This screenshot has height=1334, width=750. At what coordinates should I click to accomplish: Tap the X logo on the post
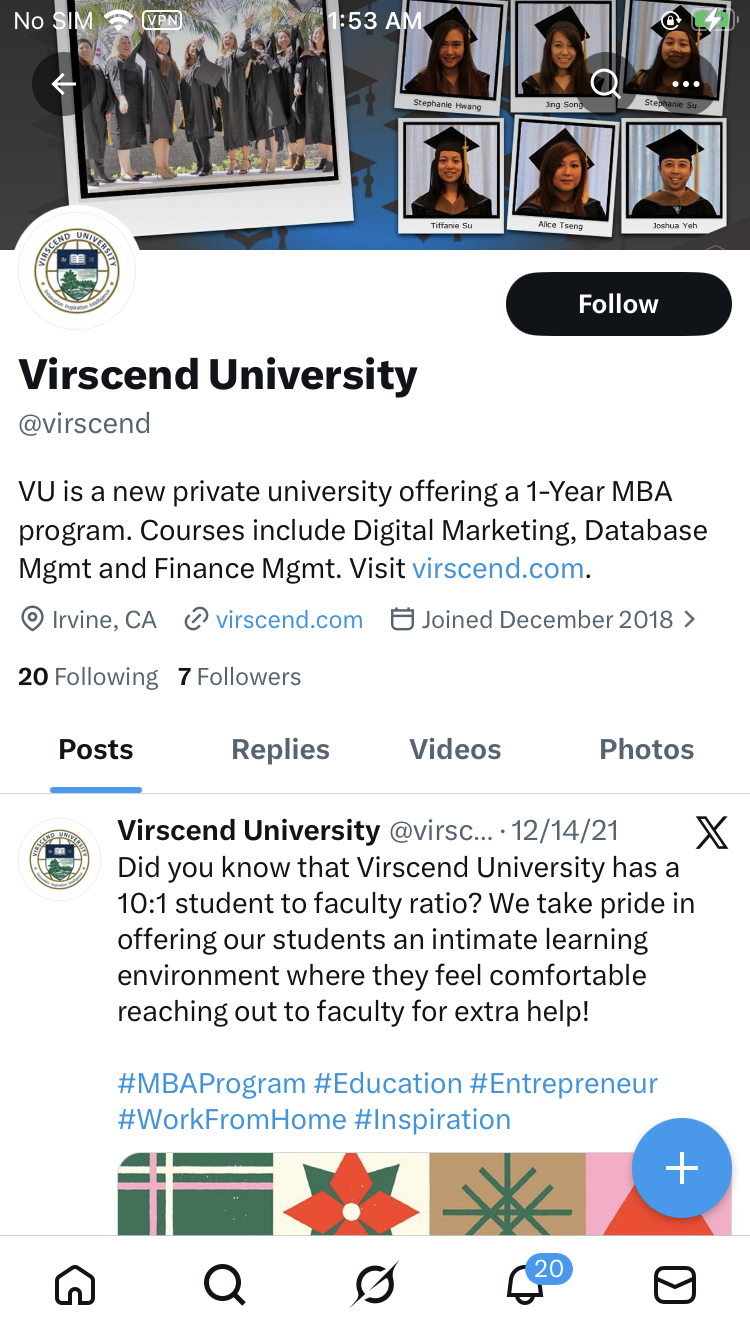[711, 831]
